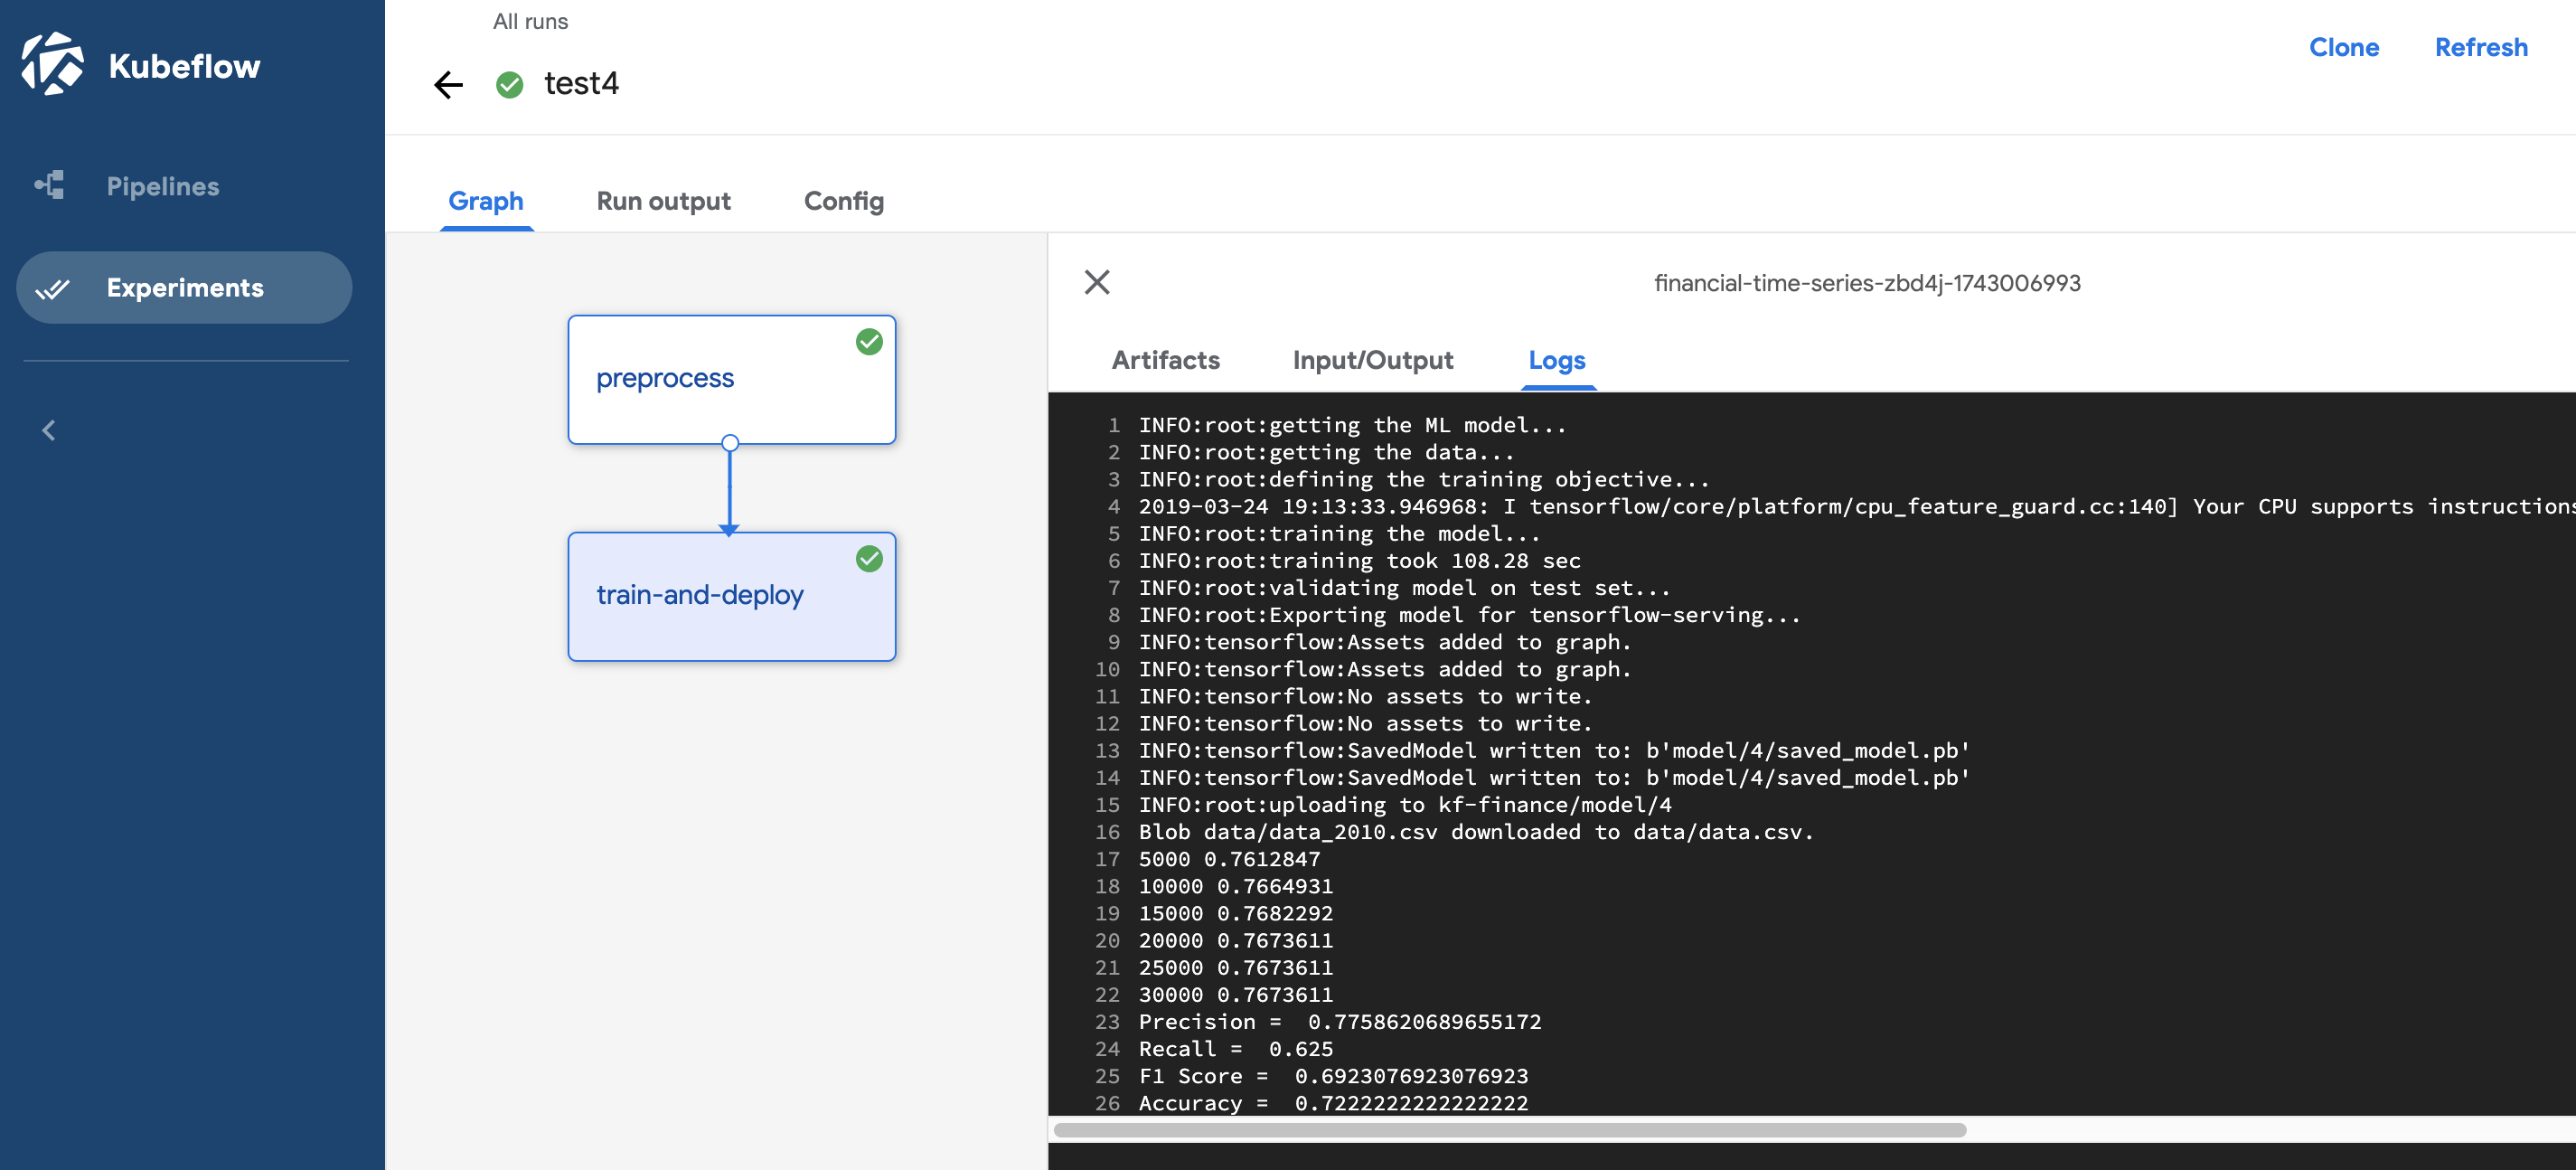Open the Experiments section
2576x1170 pixels.
click(184, 287)
